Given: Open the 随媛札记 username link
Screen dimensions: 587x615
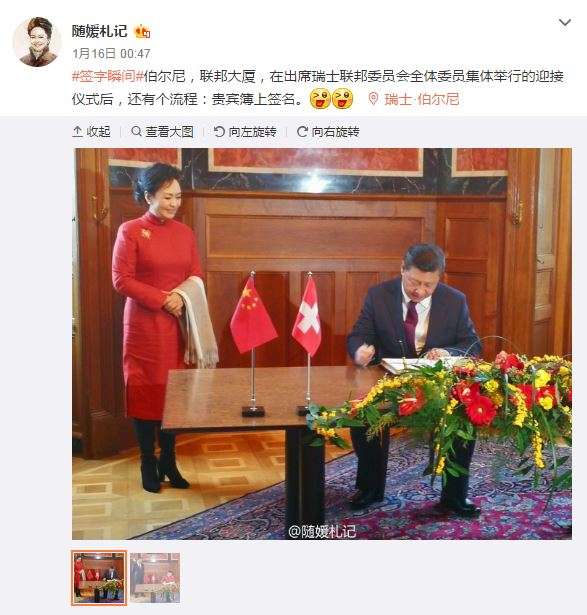Looking at the screenshot, I should click(x=100, y=31).
